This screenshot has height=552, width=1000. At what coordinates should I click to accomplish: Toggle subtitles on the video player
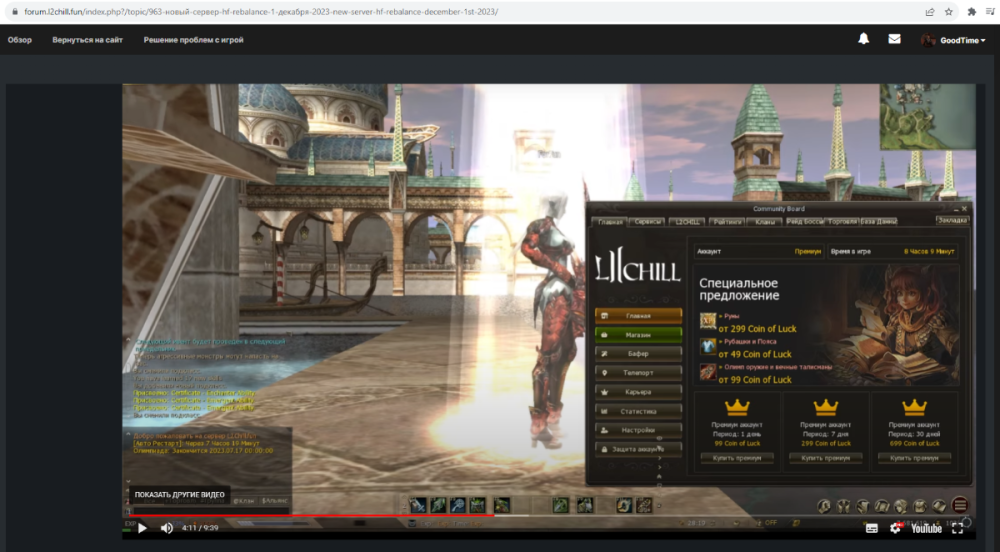[x=872, y=528]
